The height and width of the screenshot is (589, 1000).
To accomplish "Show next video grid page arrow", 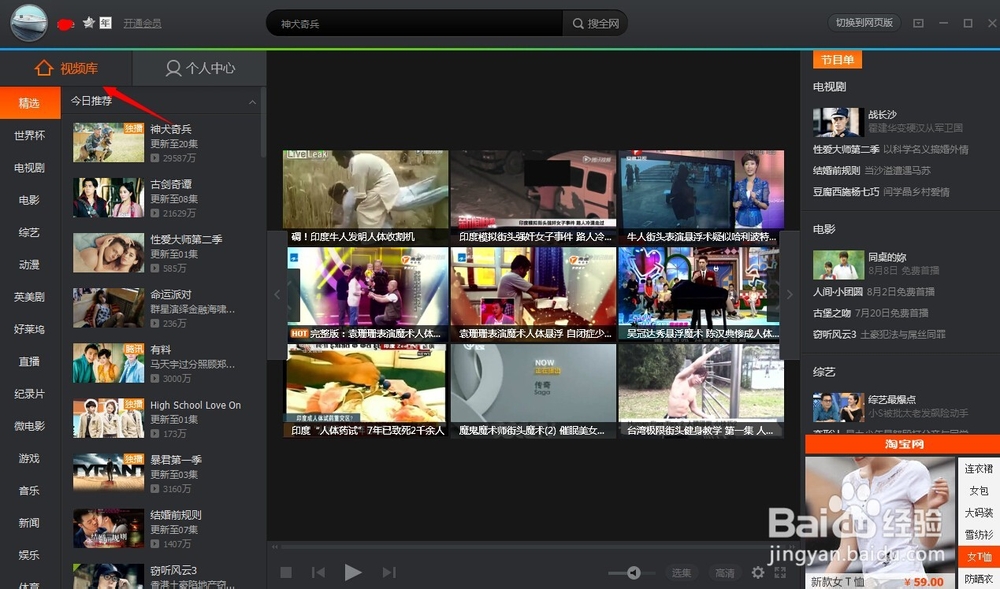I will pos(790,294).
